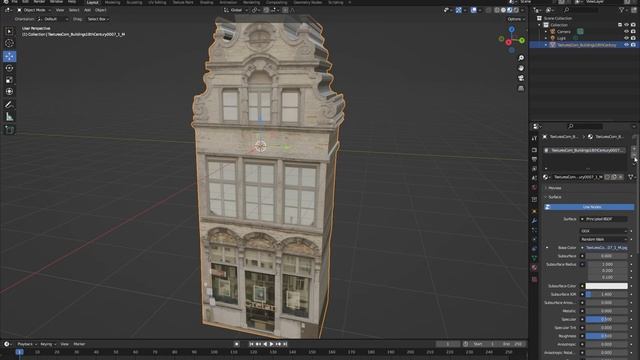640x360 pixels.
Task: Adjust the Specular slider
Action: [x=607, y=319]
